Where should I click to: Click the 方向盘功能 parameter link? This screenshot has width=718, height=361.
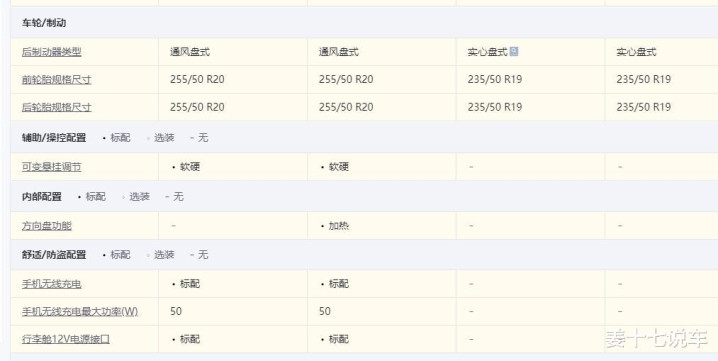point(47,226)
